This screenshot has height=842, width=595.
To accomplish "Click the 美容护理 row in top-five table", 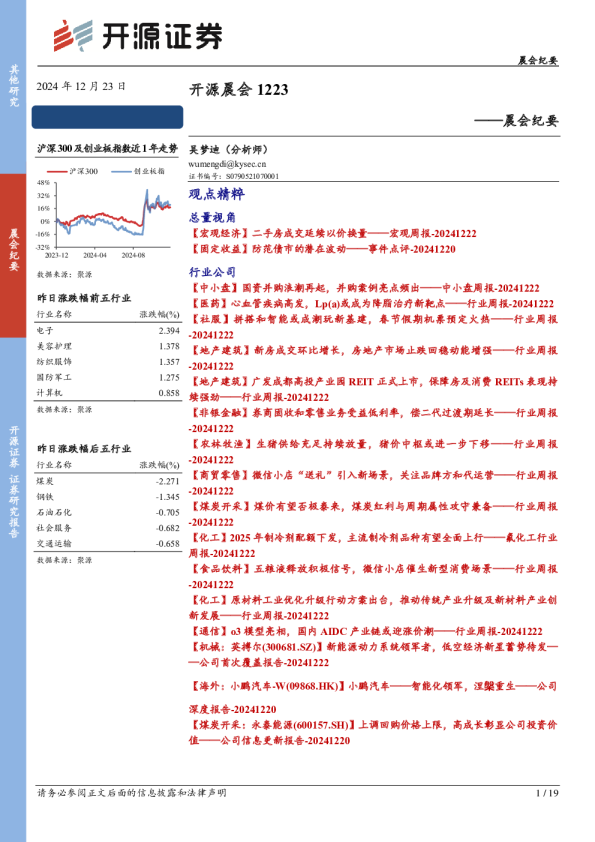I will [x=108, y=346].
